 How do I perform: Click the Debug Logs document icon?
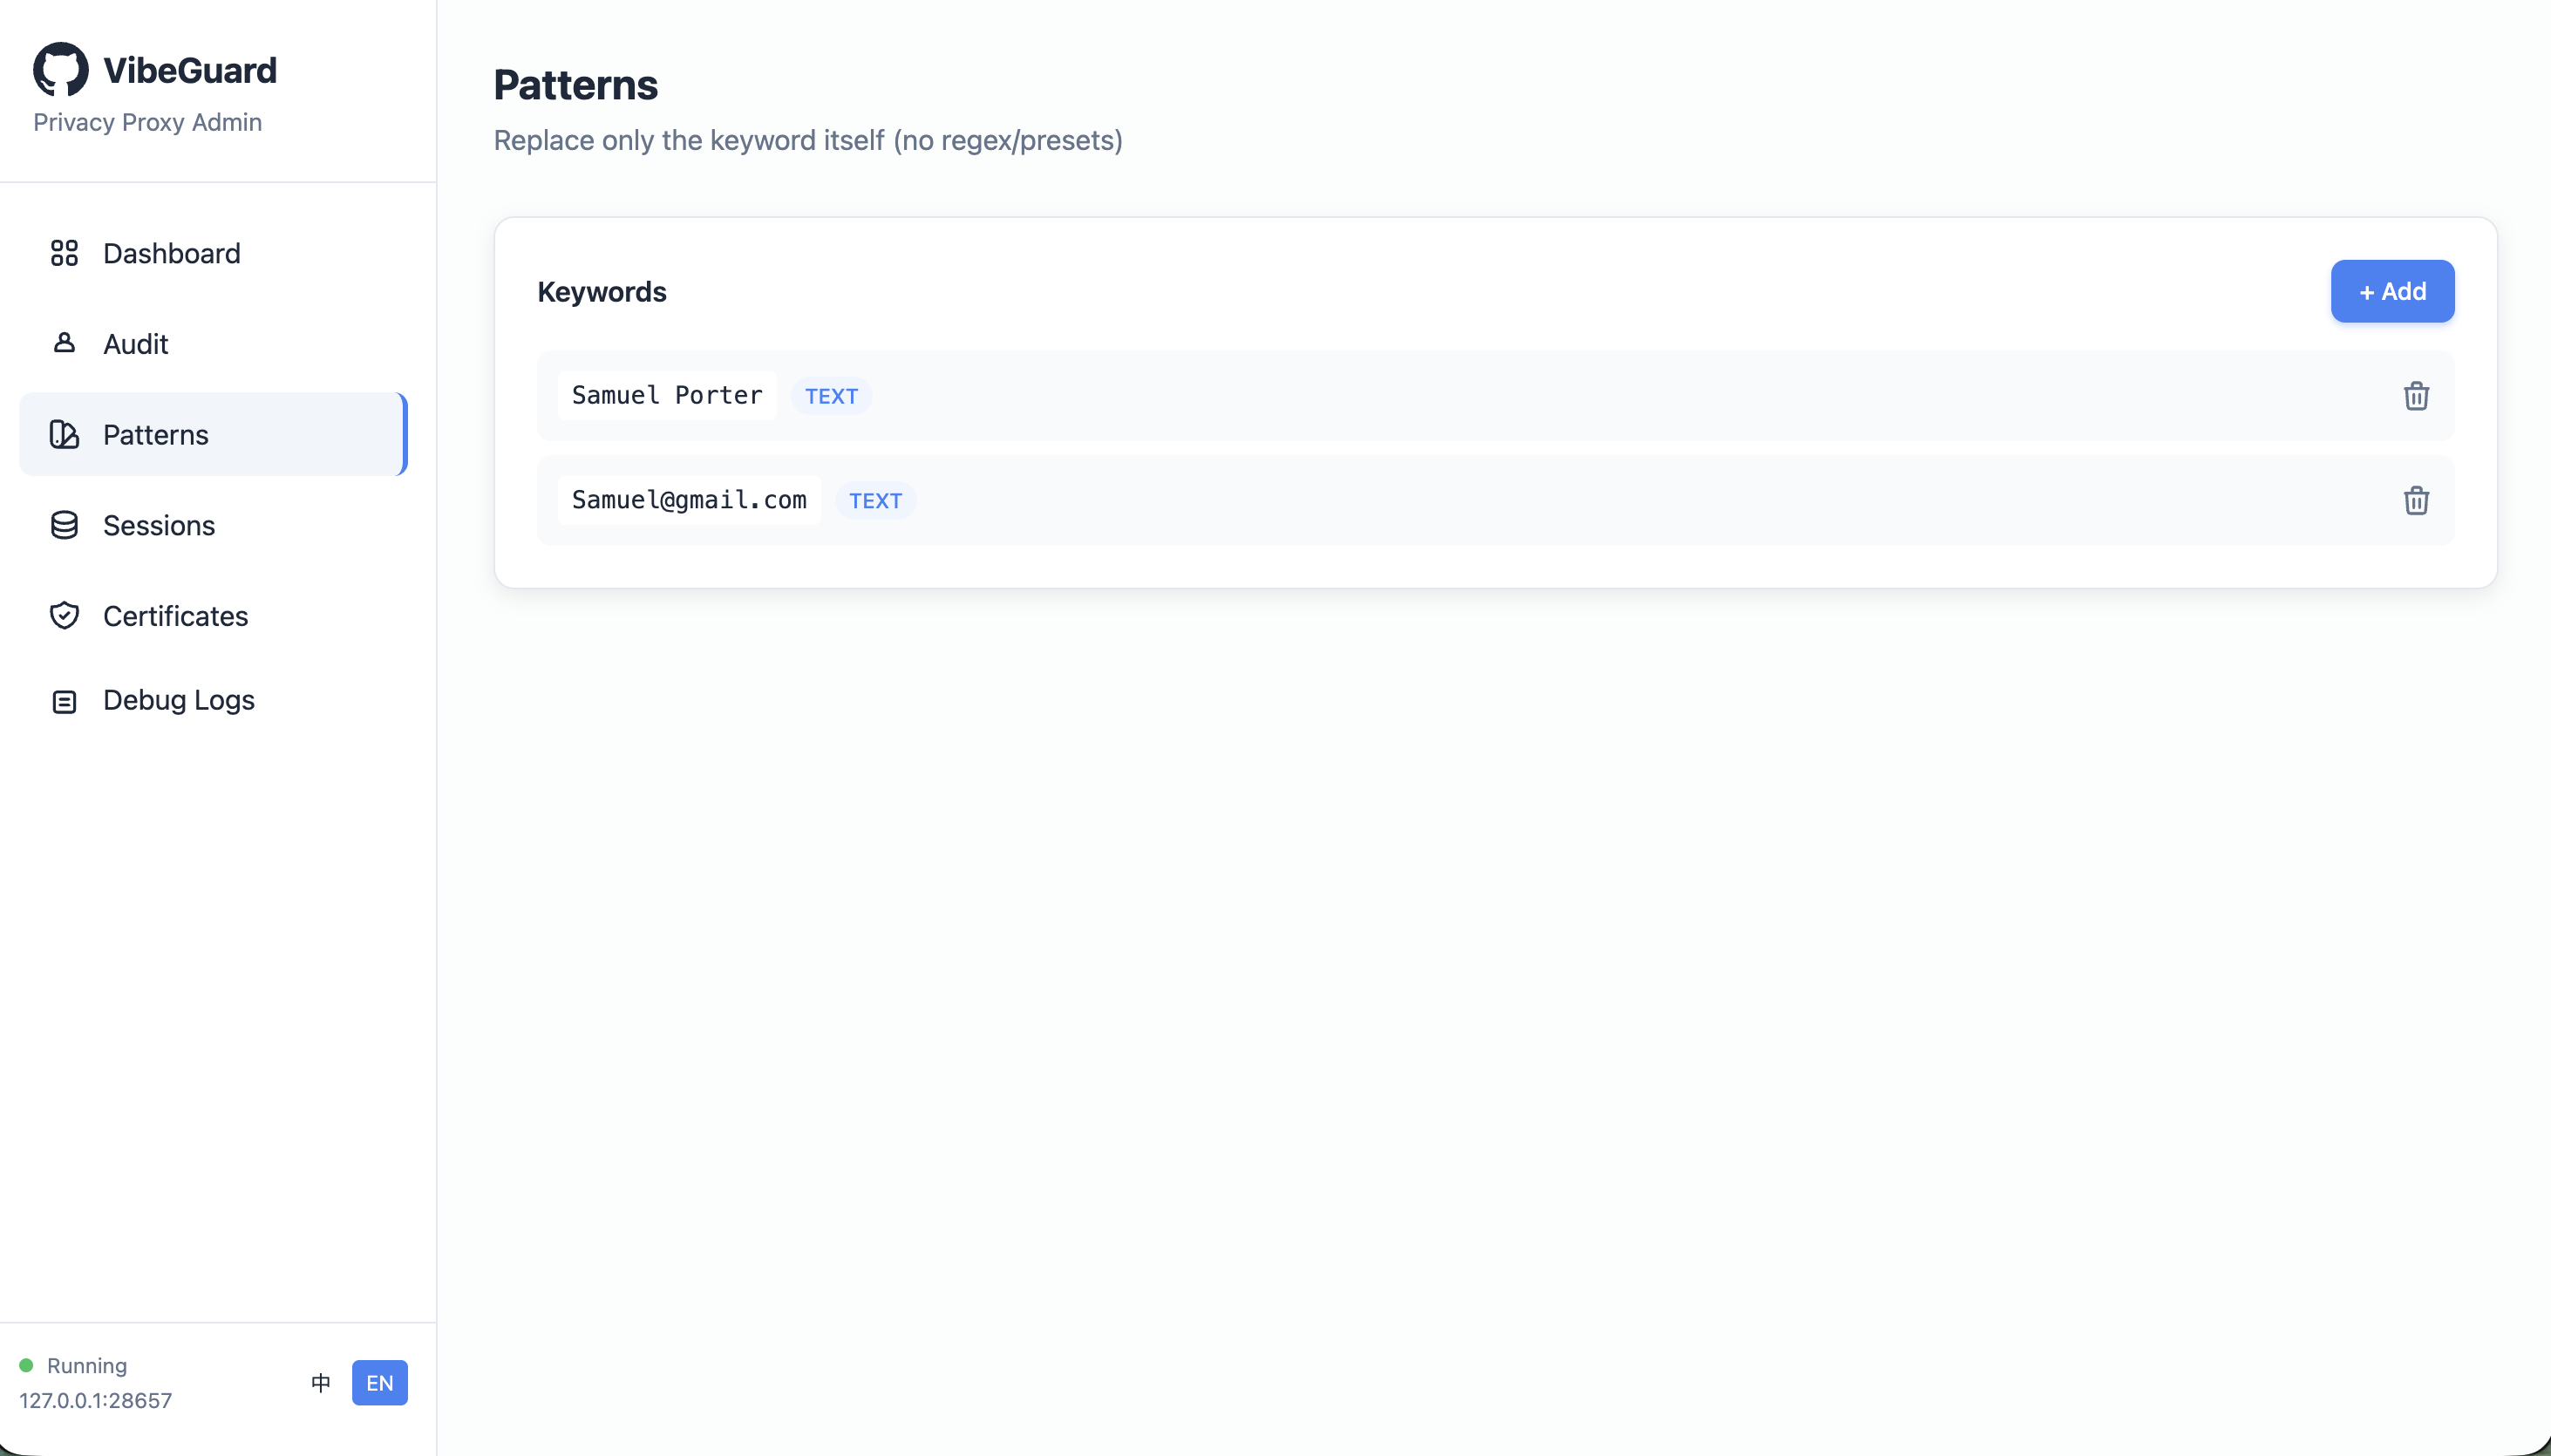click(x=64, y=700)
